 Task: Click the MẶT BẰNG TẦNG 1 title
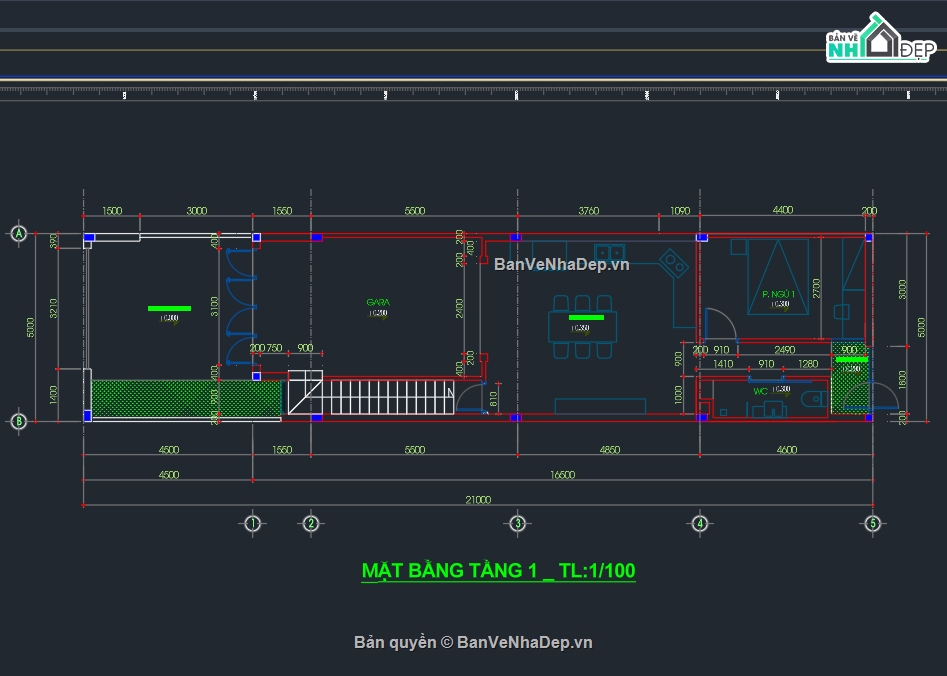498,571
